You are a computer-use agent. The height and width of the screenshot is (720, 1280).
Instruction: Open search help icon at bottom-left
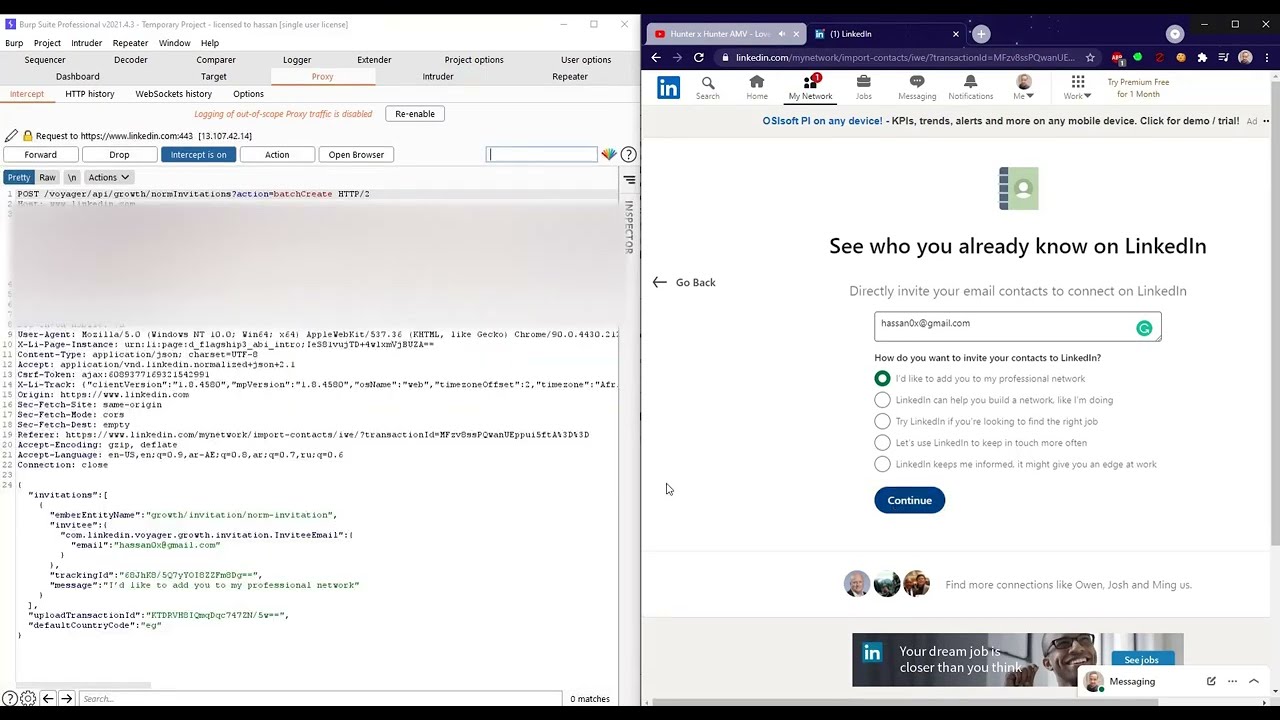tap(9, 698)
